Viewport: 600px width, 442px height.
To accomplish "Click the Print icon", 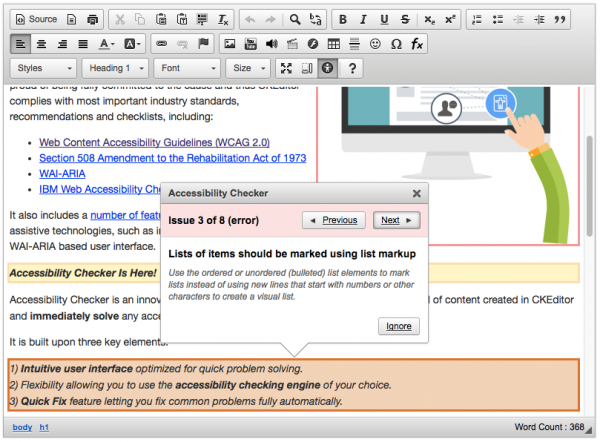I will 92,19.
